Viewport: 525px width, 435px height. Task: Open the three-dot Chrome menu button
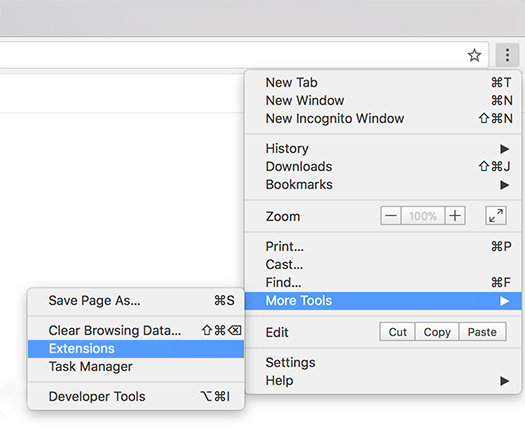tap(507, 55)
